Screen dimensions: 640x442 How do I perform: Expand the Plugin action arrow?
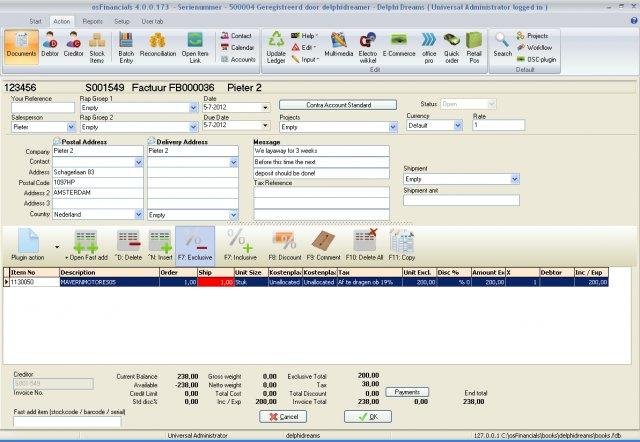tap(57, 247)
